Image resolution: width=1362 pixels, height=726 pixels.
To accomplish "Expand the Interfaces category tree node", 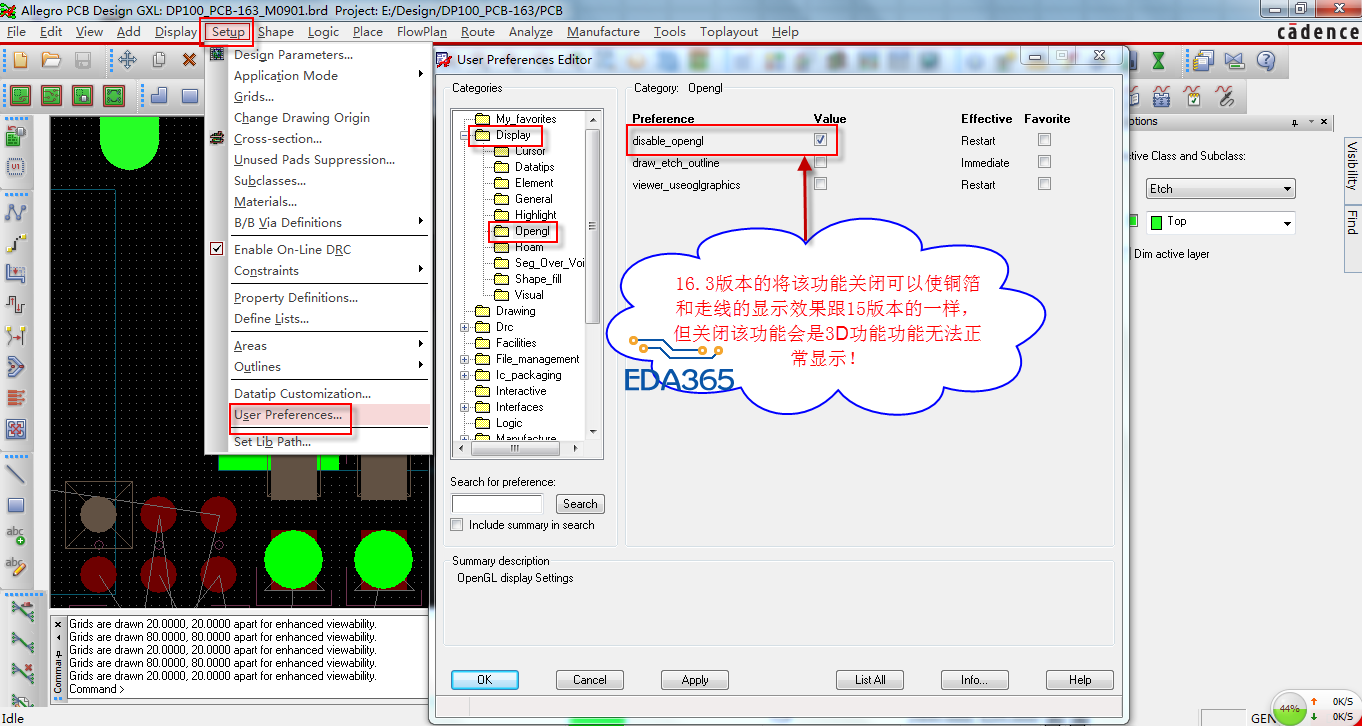I will coord(465,407).
